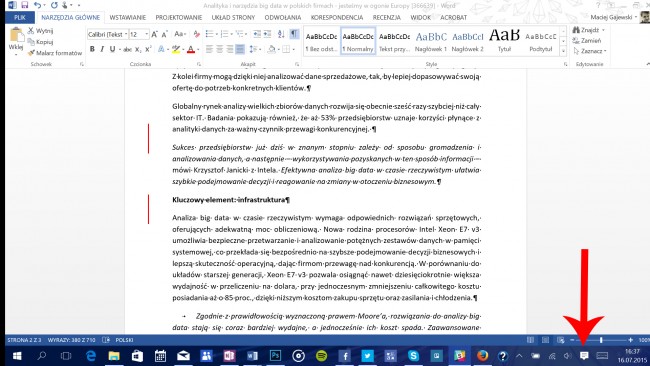Open the Action Center icon in system tray

[584, 356]
